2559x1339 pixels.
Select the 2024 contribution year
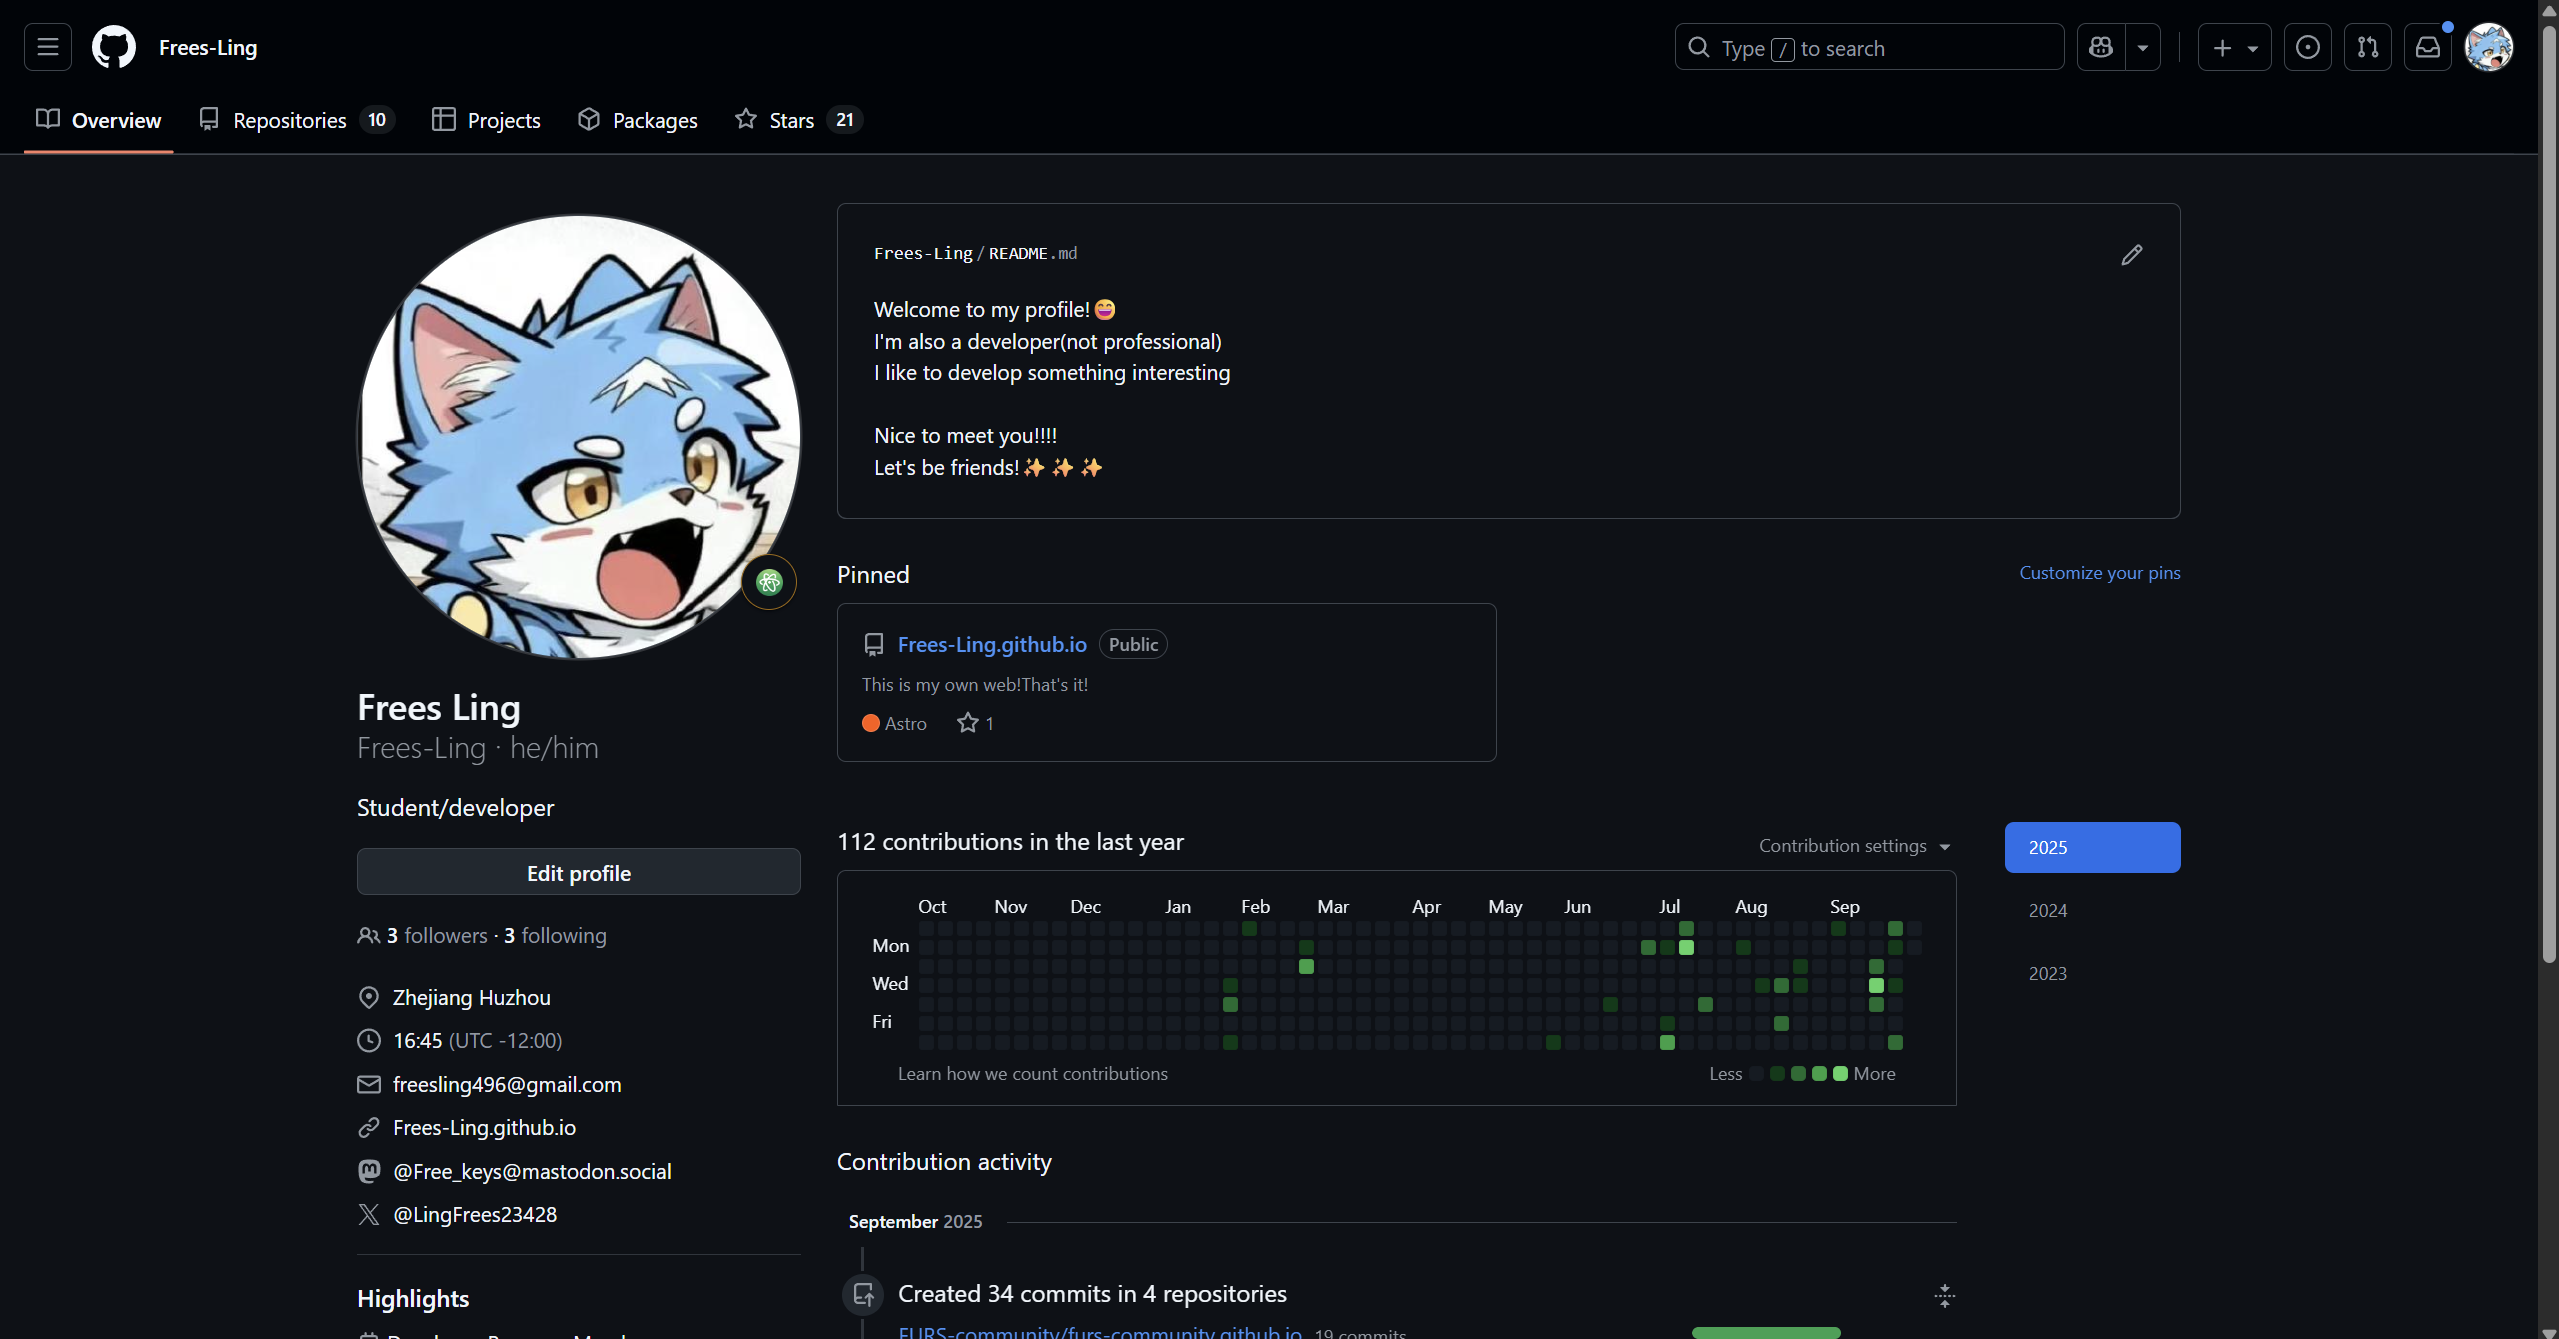point(2047,910)
